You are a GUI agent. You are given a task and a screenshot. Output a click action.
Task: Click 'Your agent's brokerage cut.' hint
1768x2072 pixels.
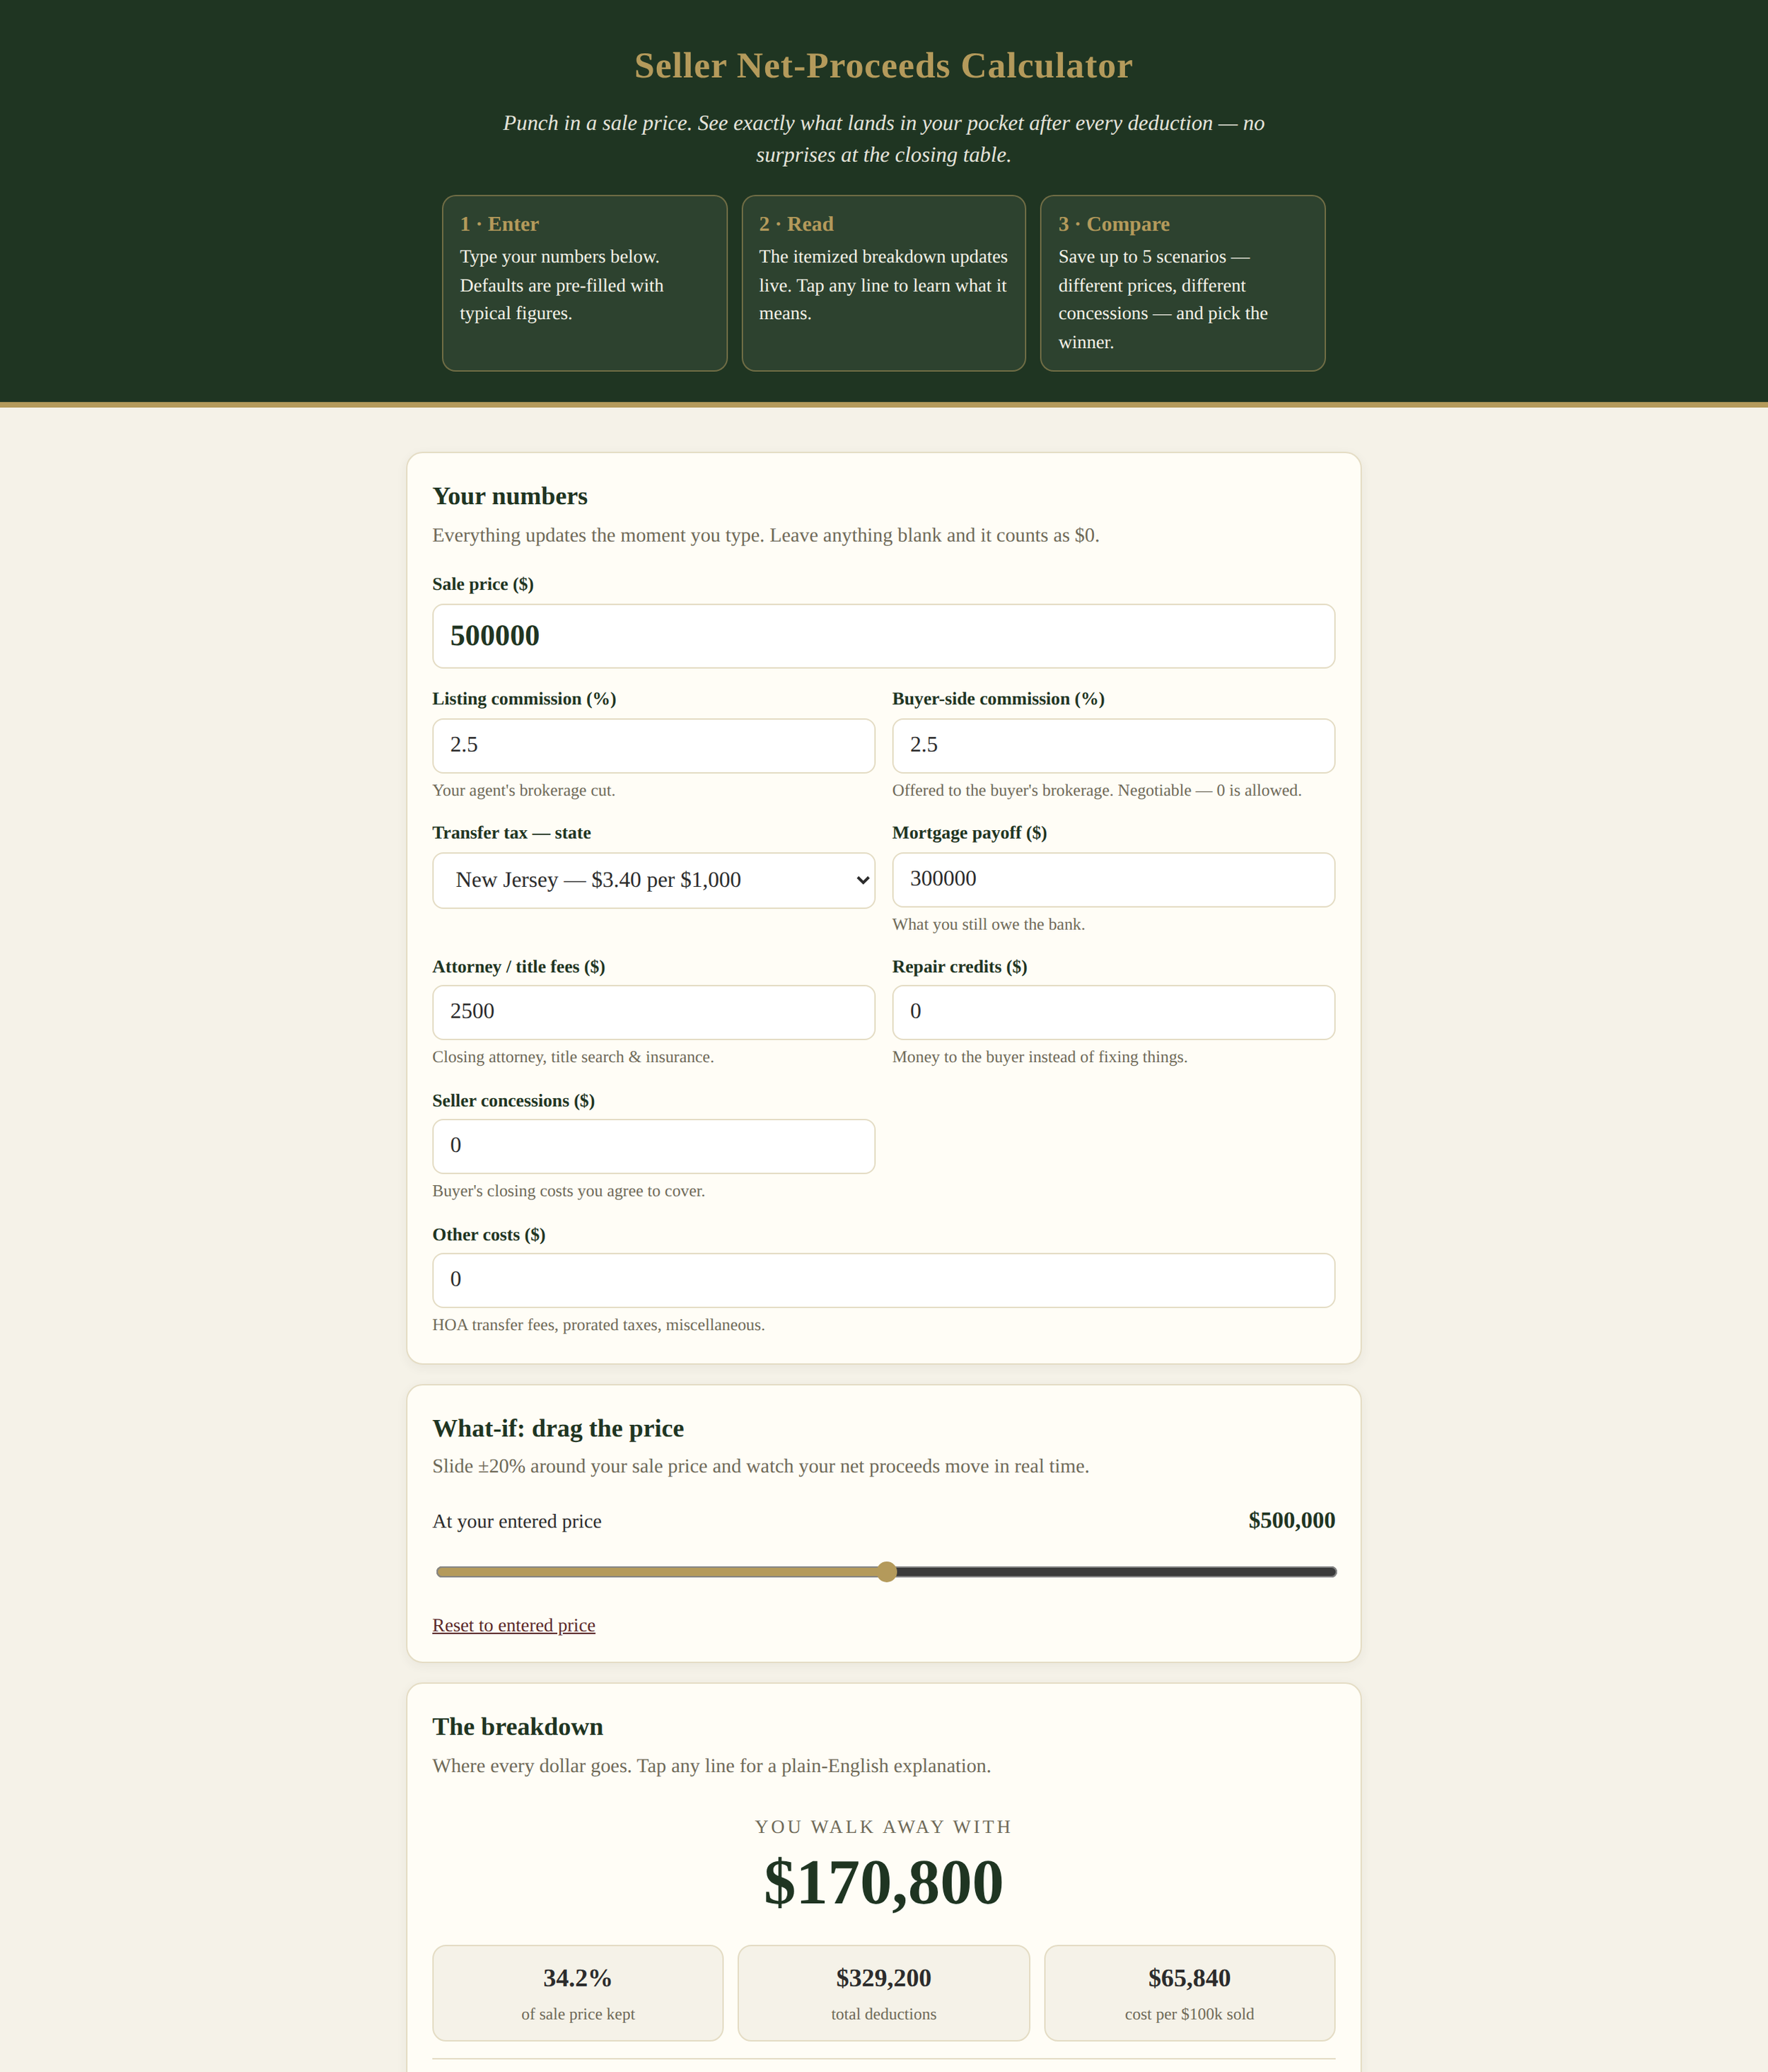click(524, 790)
